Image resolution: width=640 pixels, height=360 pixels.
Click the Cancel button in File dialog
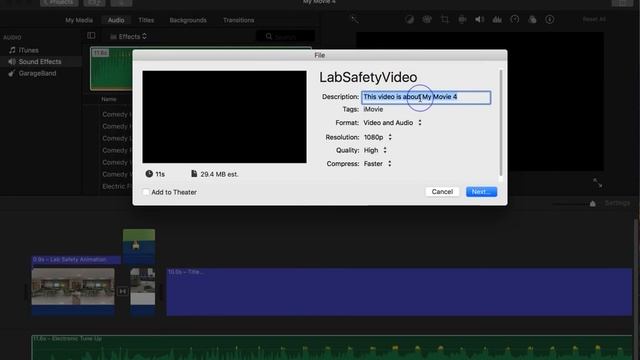tap(442, 192)
